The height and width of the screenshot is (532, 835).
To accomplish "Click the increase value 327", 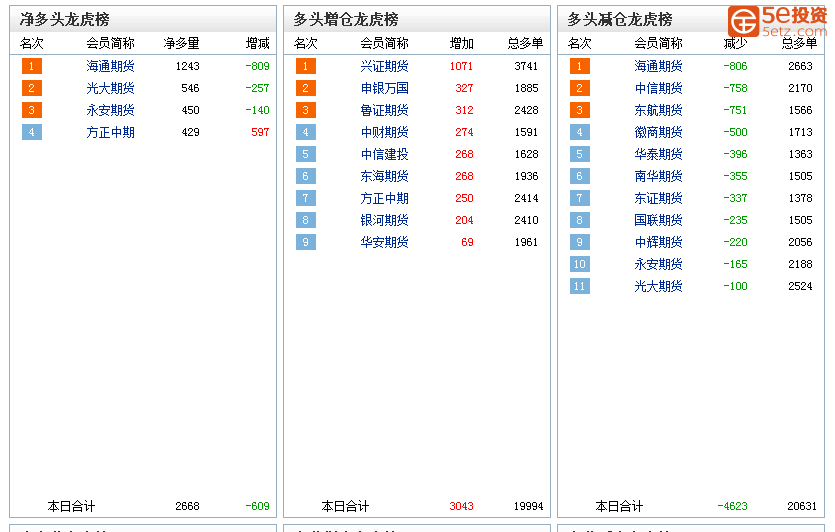I will [464, 88].
